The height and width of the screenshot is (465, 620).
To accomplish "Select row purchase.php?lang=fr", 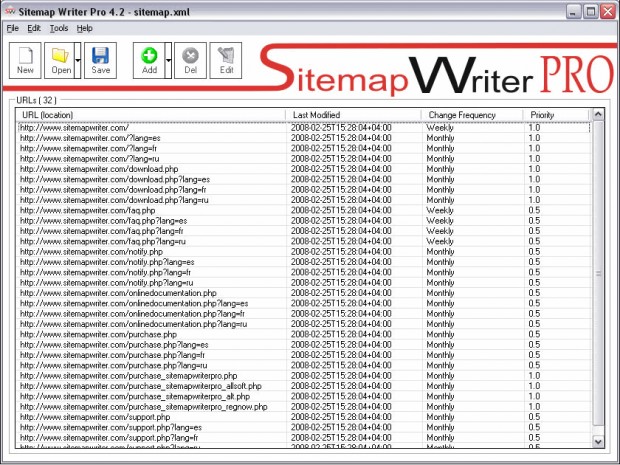I will (304, 355).
